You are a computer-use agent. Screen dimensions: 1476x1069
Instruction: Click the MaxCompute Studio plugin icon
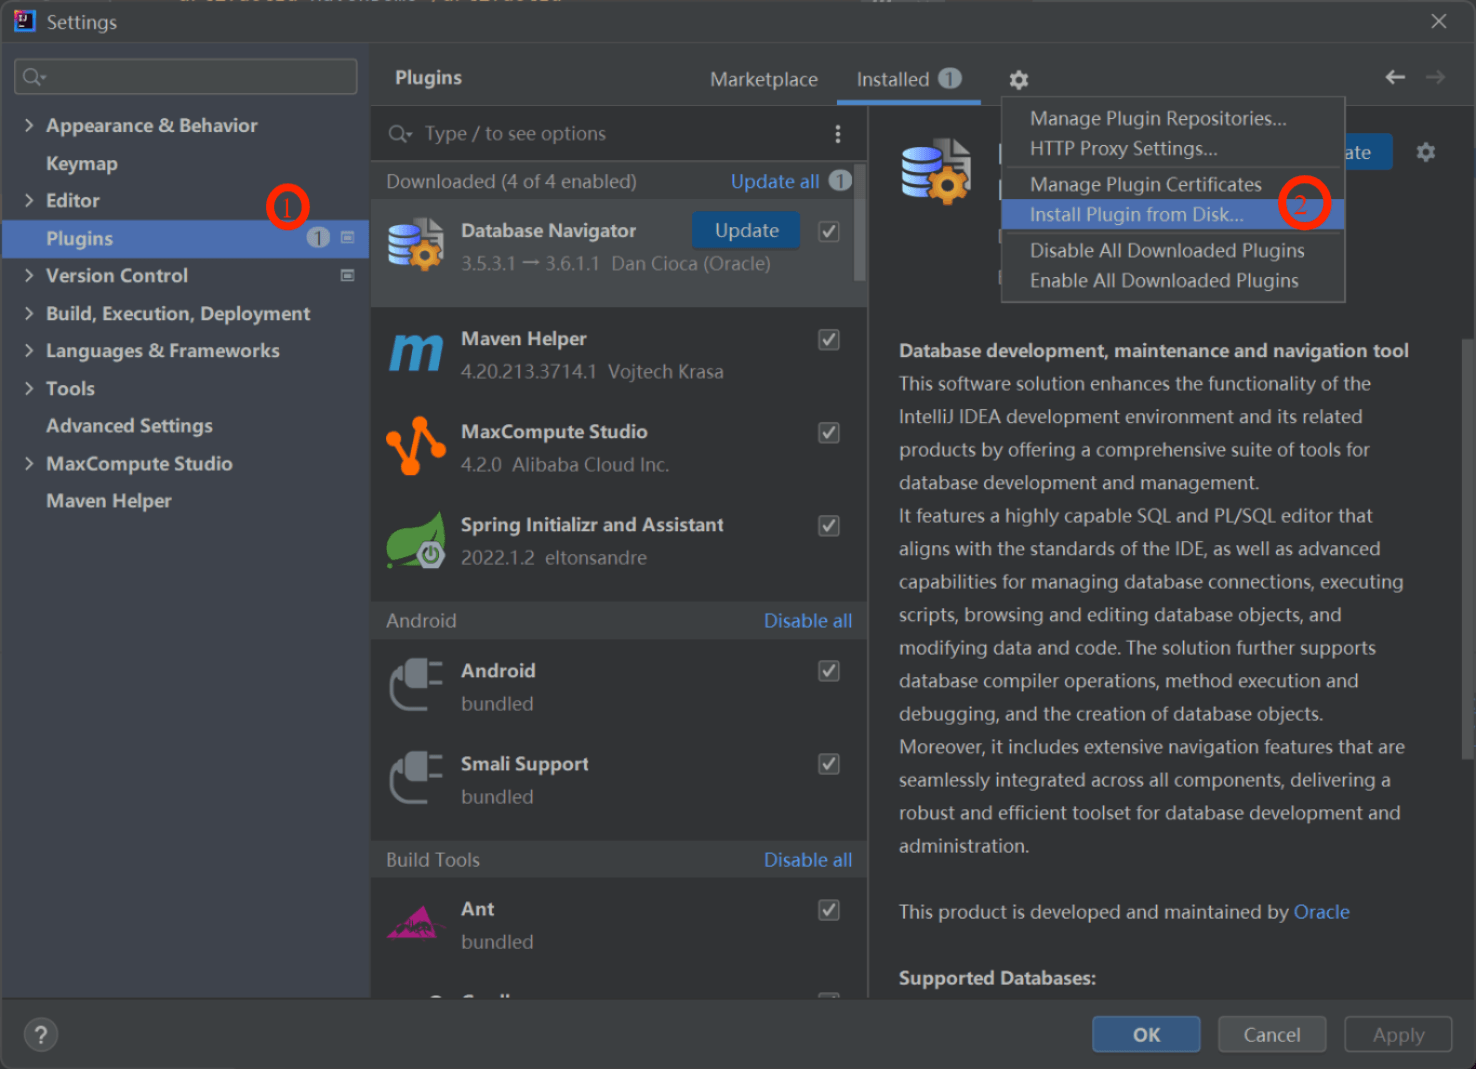pos(415,446)
